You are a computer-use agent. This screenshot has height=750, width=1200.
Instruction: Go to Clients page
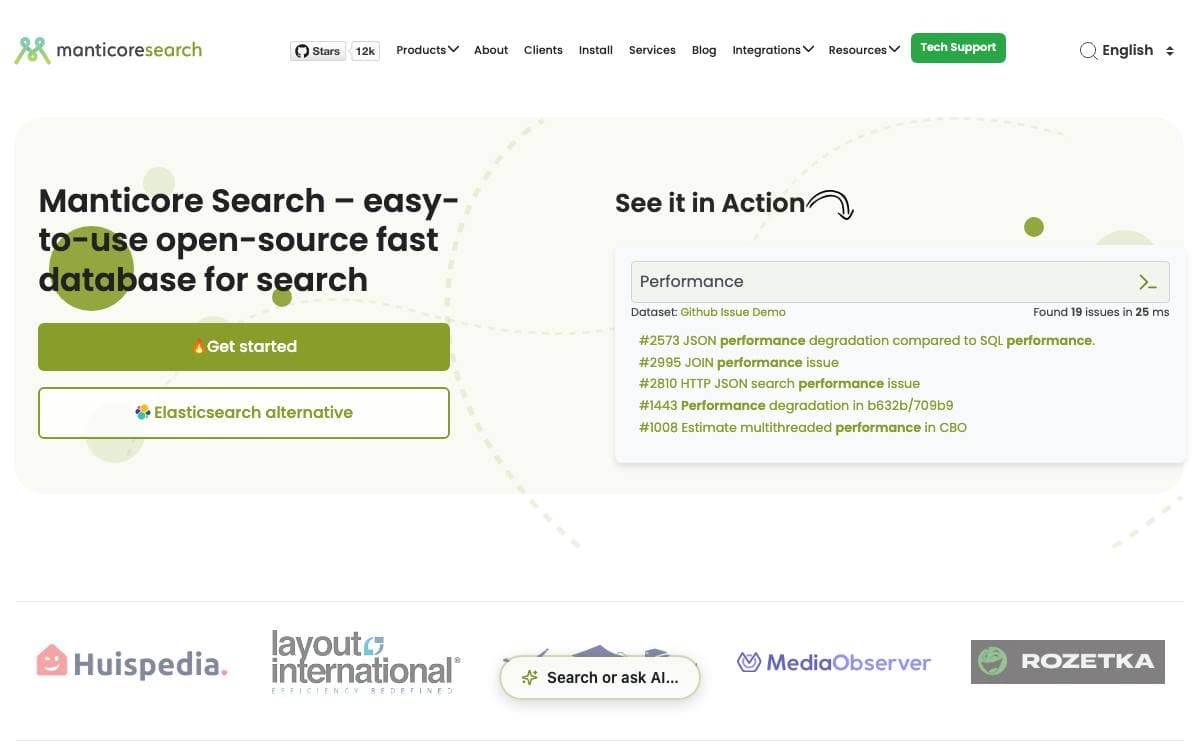tap(543, 50)
